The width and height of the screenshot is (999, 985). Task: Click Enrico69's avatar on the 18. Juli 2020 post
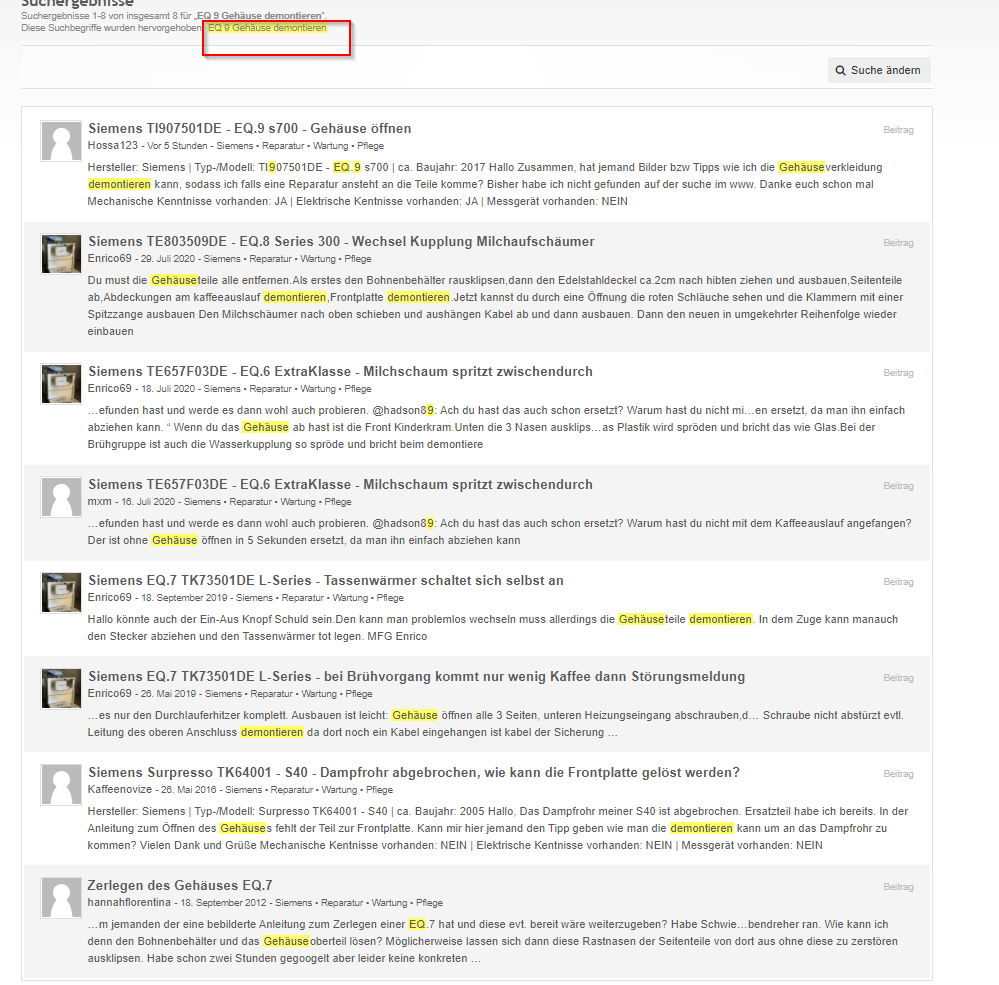pyautogui.click(x=61, y=384)
